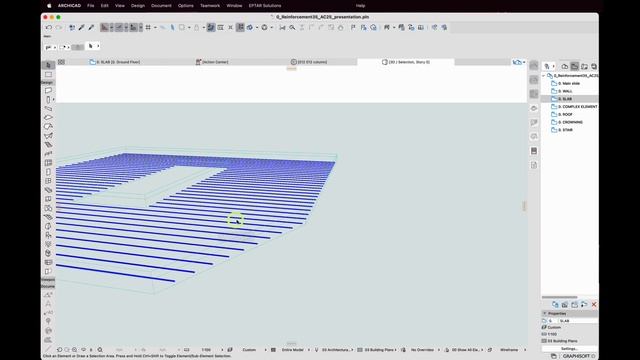The height and width of the screenshot is (360, 640).
Task: Select the Slab tool in the toolbox
Action: [x=48, y=118]
